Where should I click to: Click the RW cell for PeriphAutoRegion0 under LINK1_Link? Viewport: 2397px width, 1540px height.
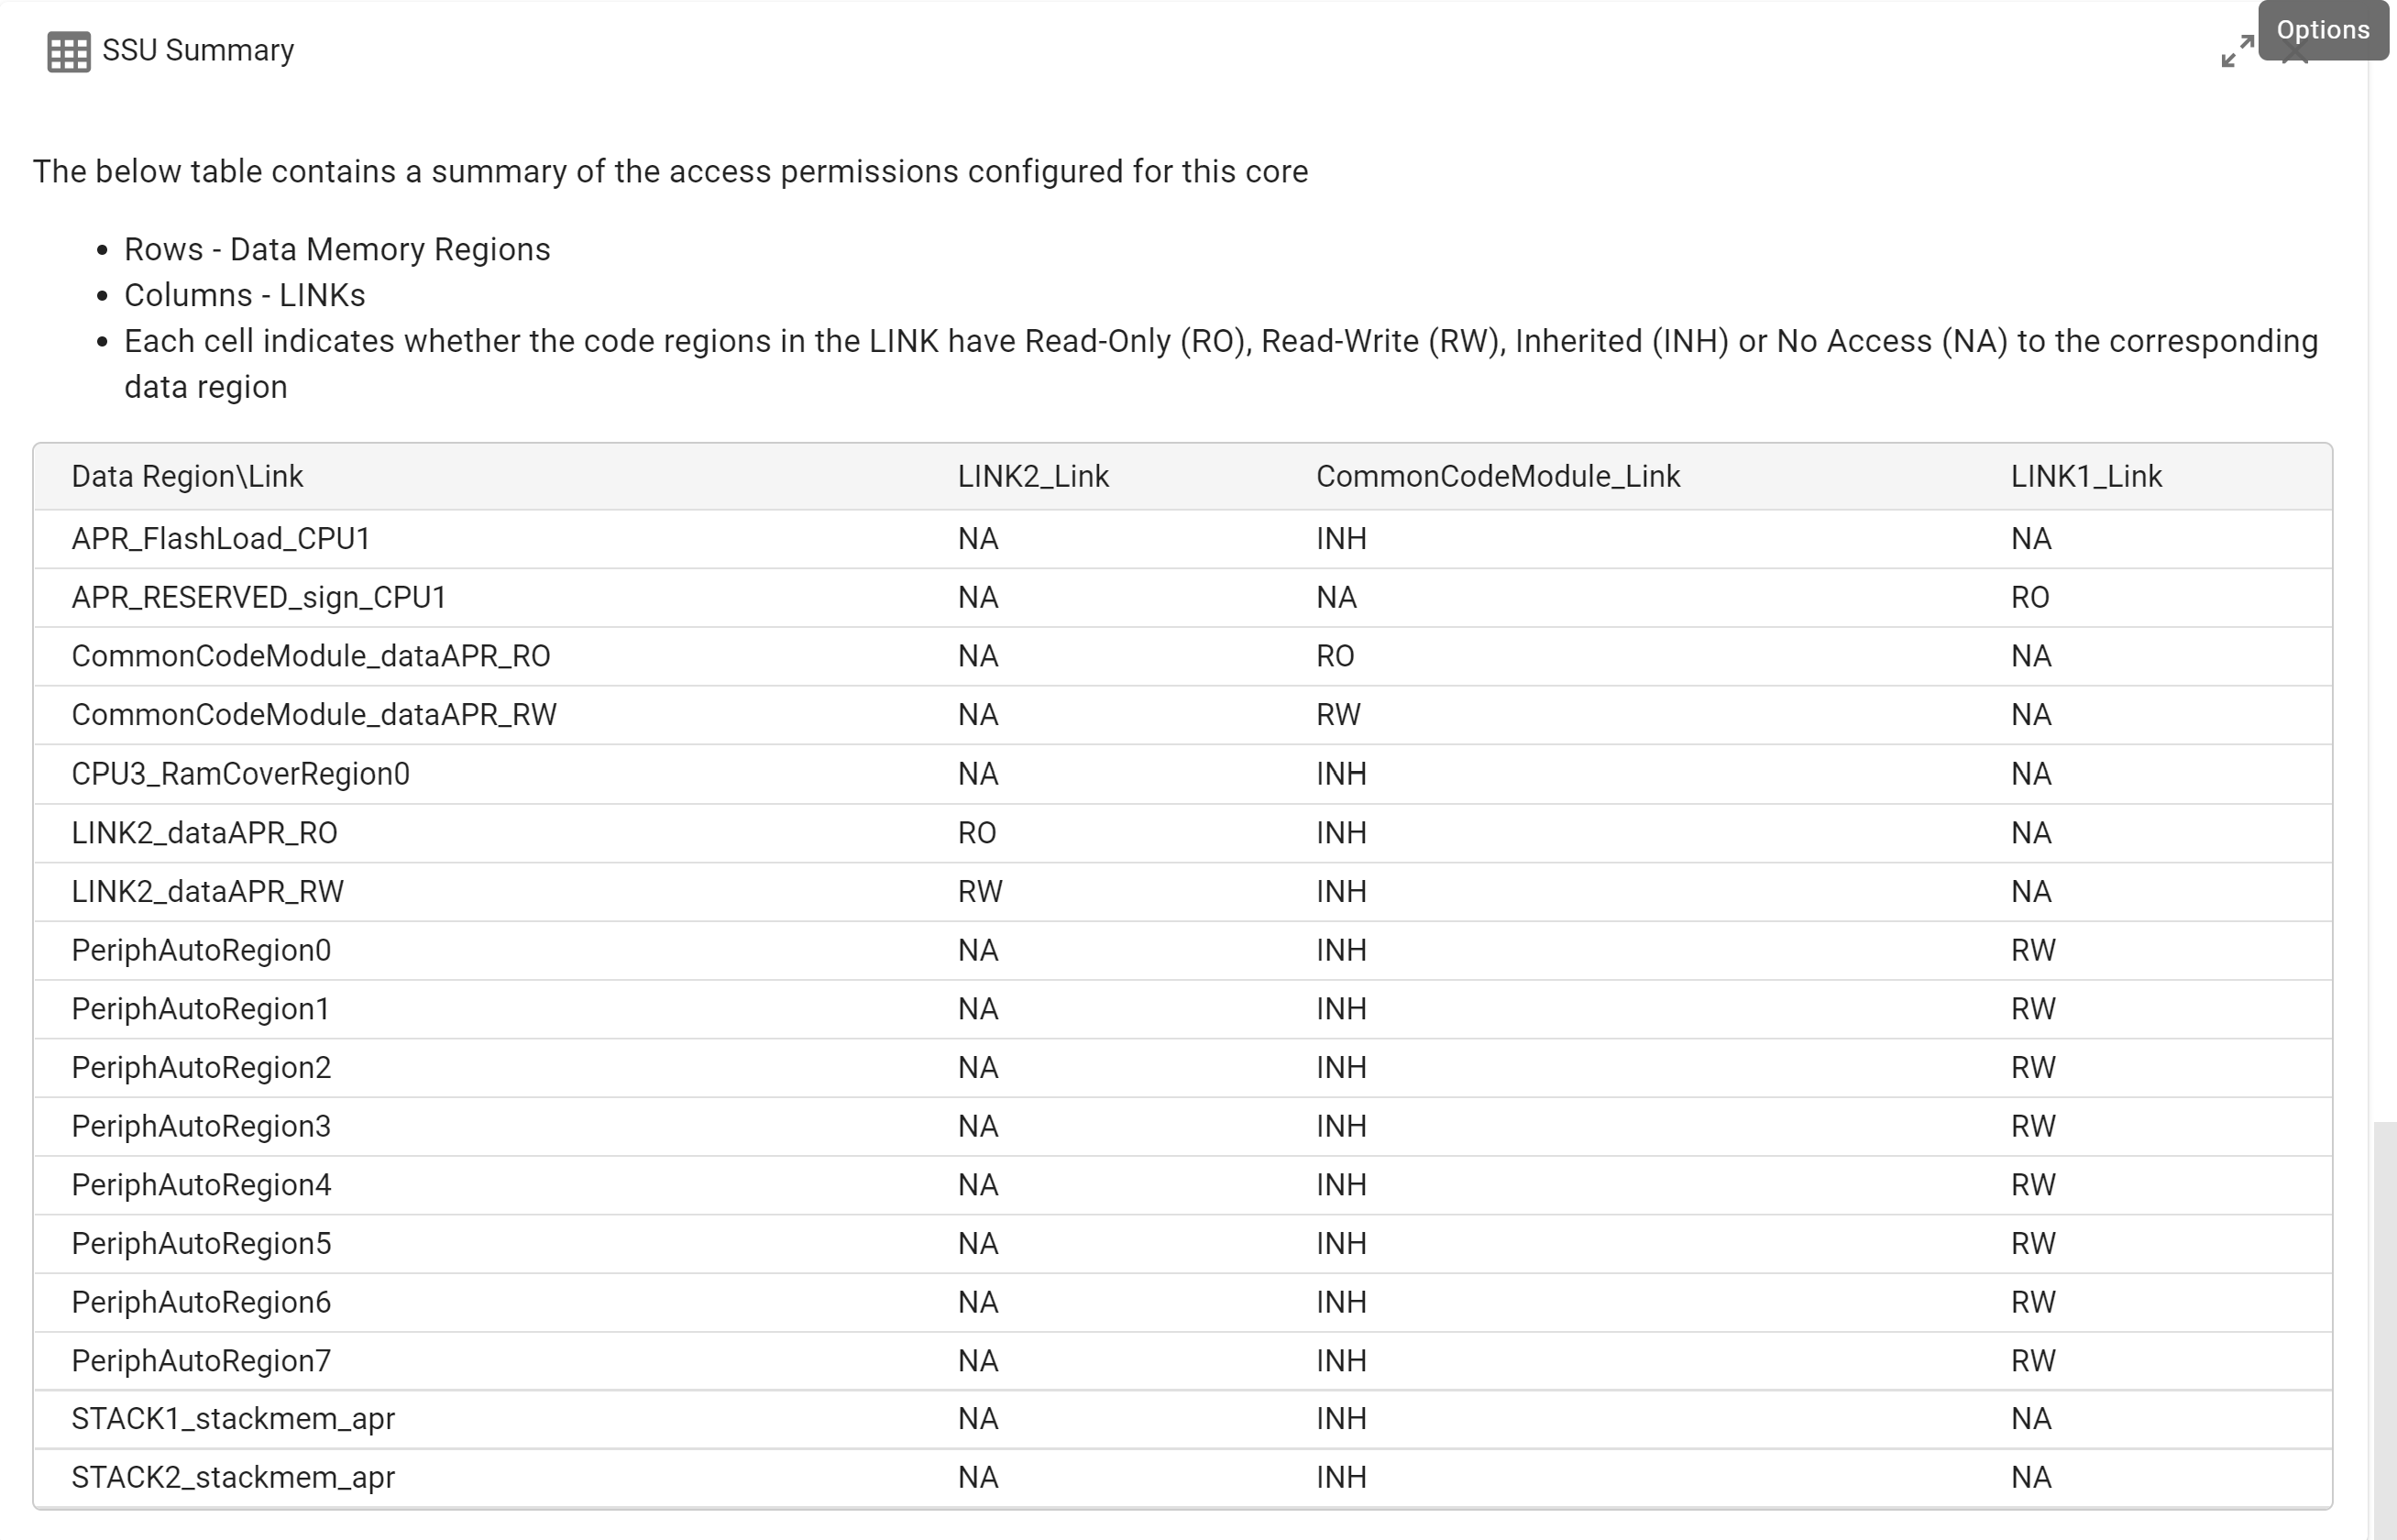(2033, 949)
